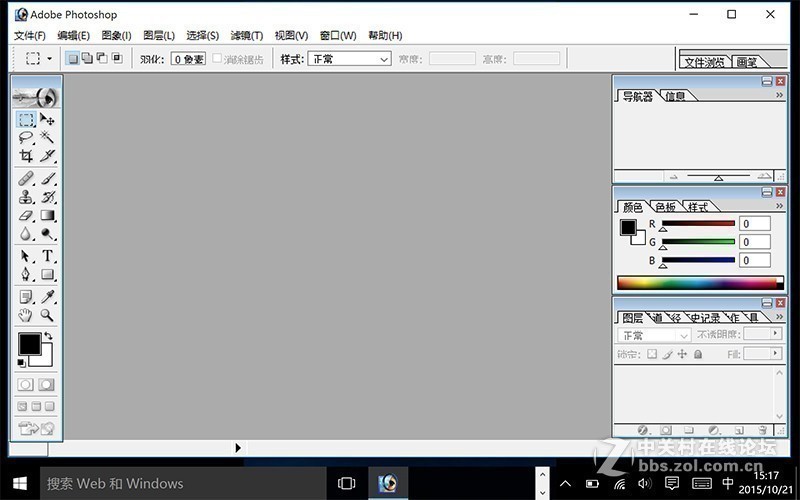
Task: Click the Windows search box on taskbar
Action: (x=183, y=483)
